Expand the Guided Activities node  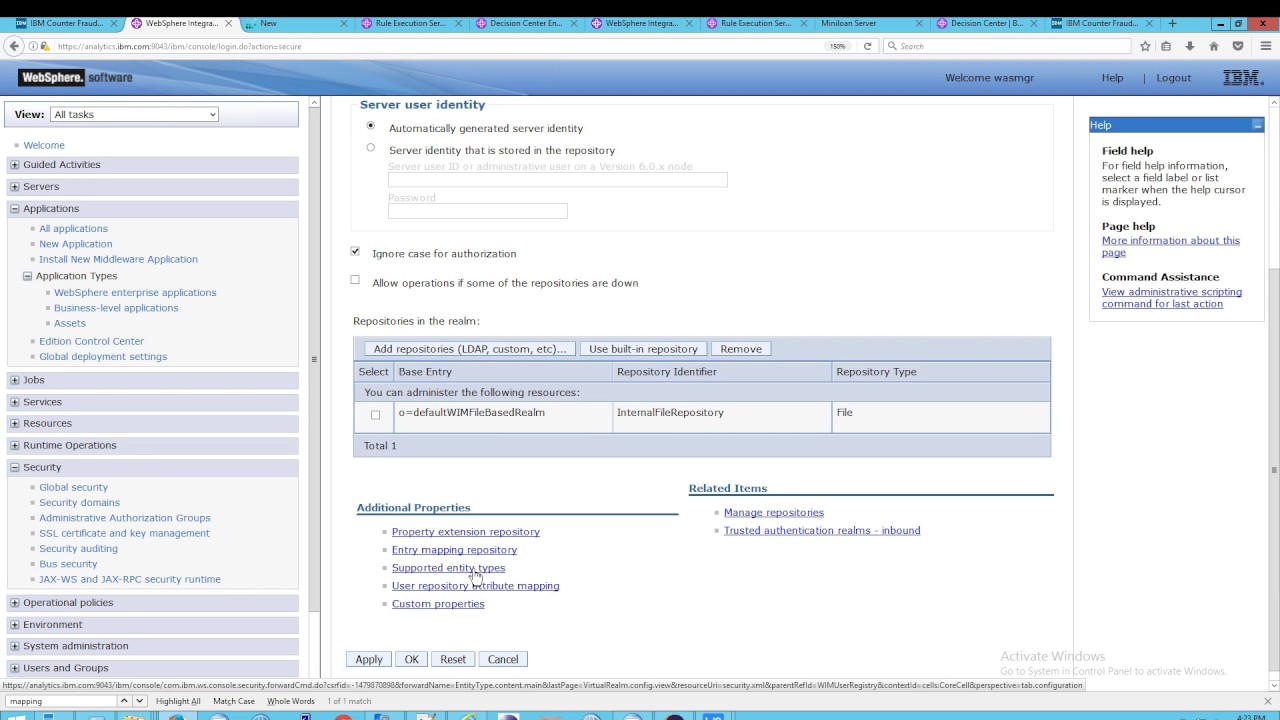(14, 165)
